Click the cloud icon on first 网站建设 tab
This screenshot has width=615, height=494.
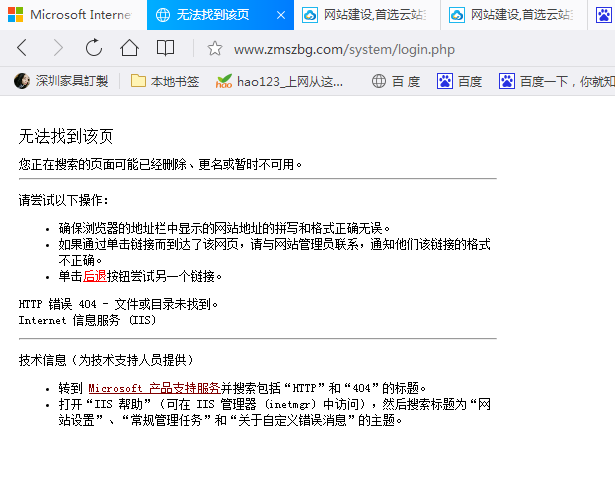tap(310, 15)
